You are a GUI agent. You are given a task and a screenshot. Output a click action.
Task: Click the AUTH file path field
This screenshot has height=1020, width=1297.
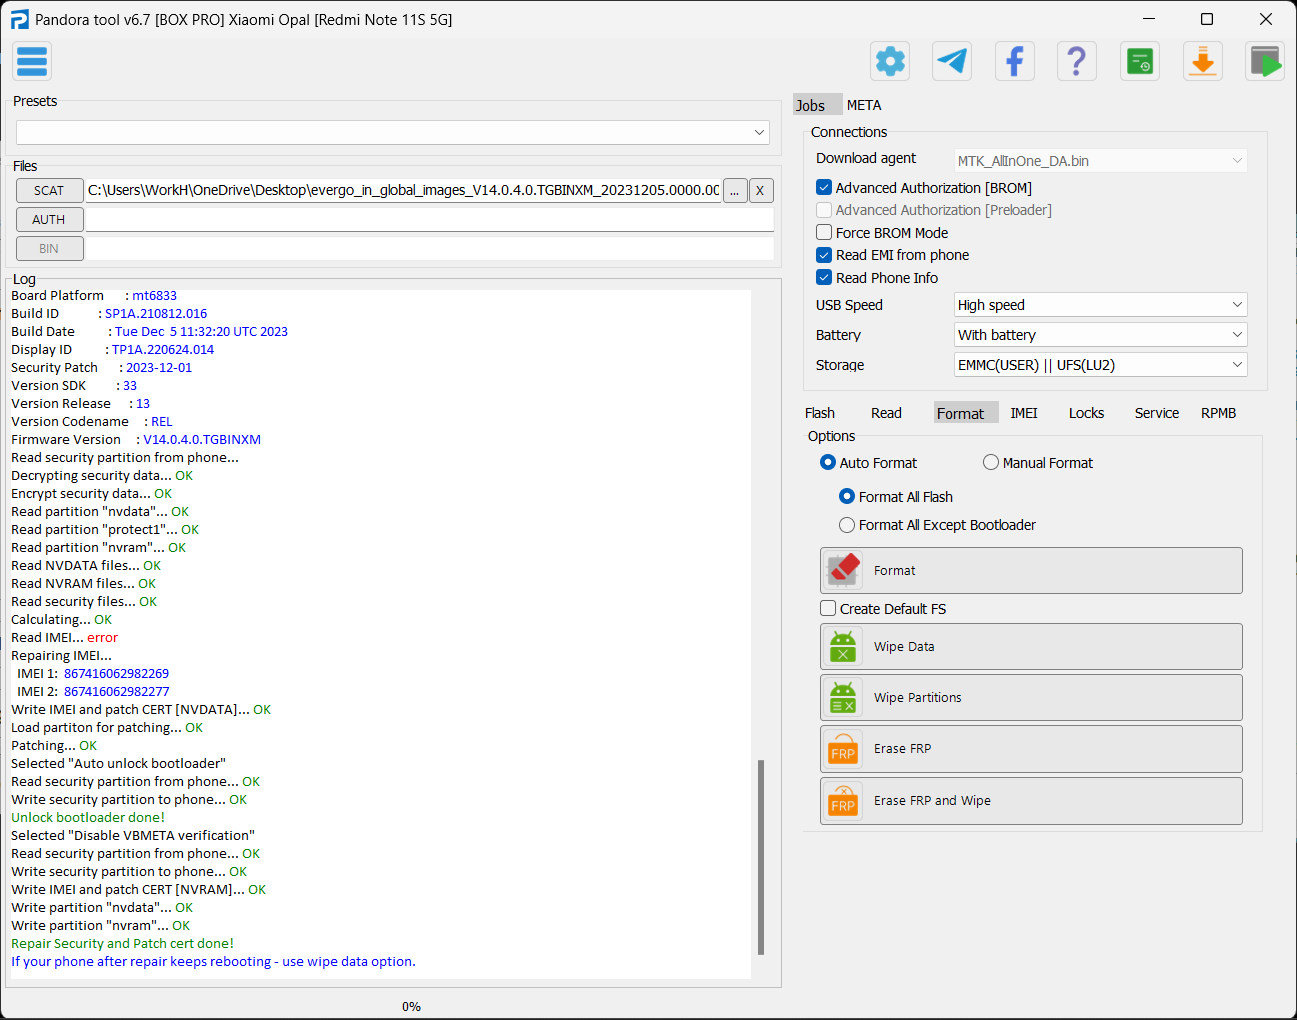(x=430, y=219)
